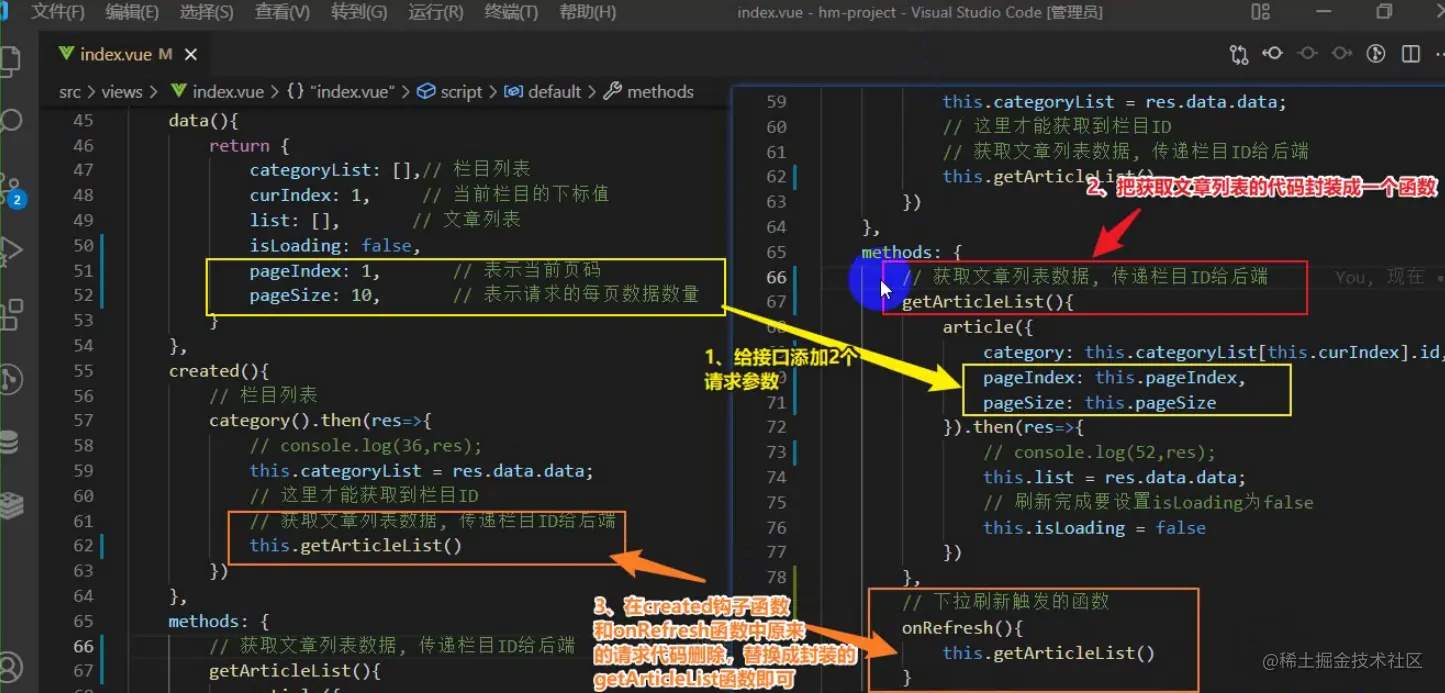Open the Git graph circular icon
Screen dimensions: 1445x693
pyautogui.click(x=1376, y=54)
